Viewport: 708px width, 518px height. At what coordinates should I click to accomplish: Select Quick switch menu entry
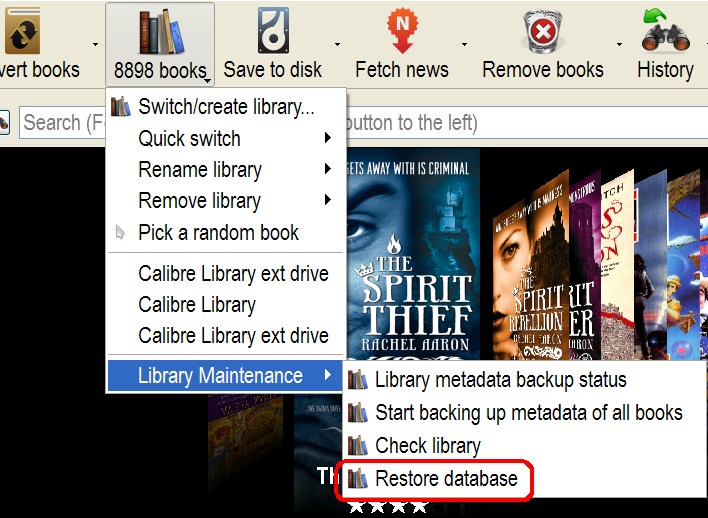(x=226, y=138)
